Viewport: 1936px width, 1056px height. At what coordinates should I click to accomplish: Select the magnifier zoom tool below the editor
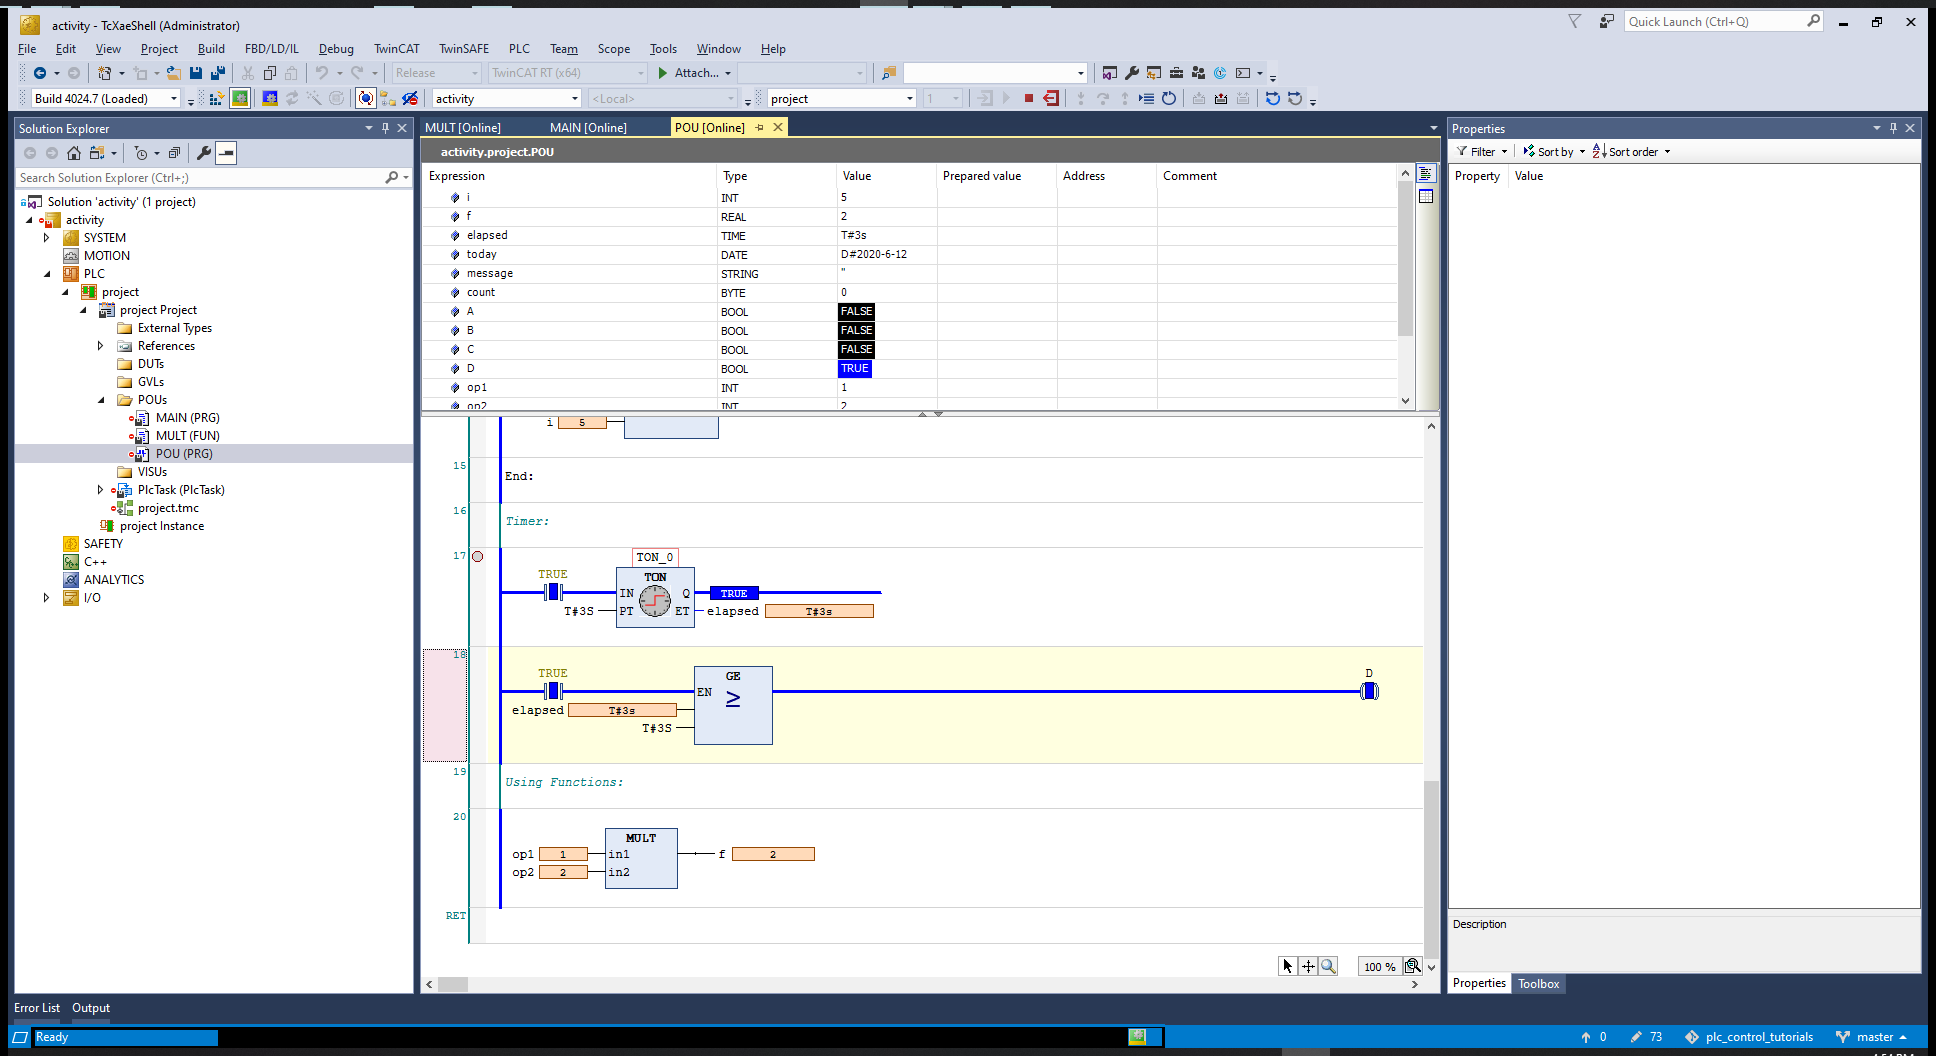point(1328,966)
